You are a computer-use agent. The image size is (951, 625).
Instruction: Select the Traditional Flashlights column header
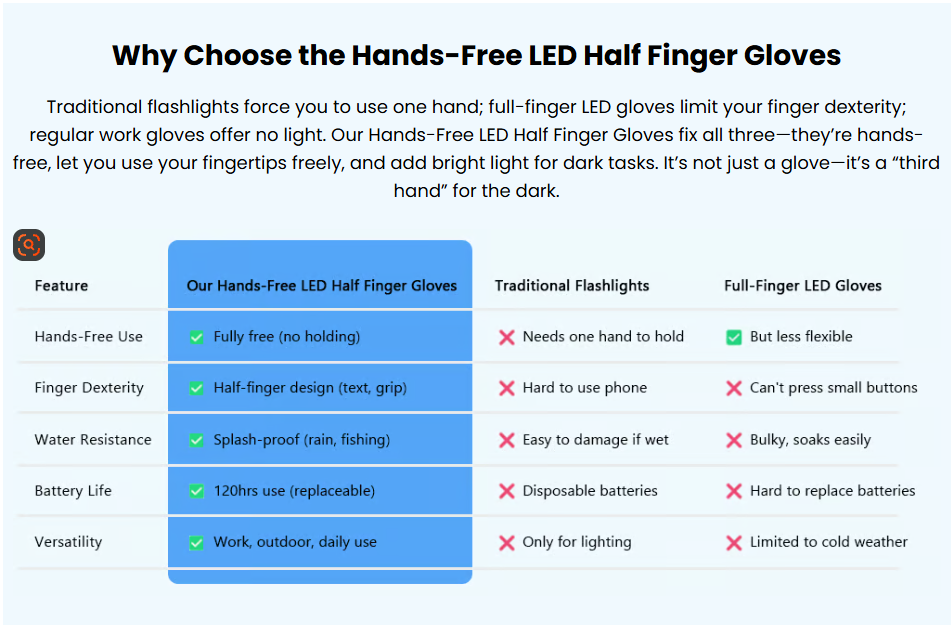571,286
